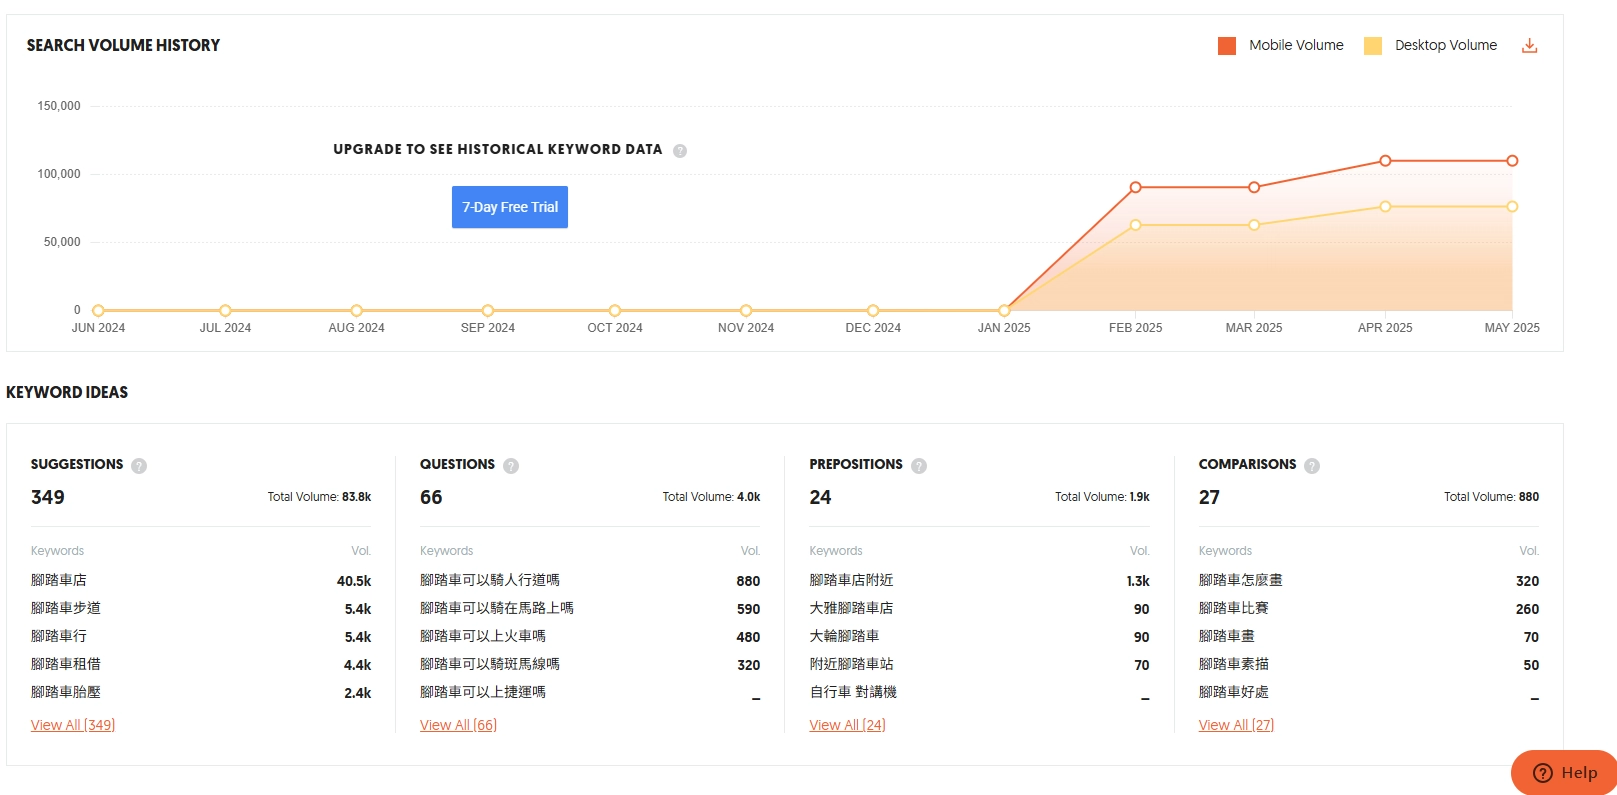Viewport: 1617px width, 795px height.
Task: Select mobile data point for APR 2025
Action: click(x=1385, y=161)
